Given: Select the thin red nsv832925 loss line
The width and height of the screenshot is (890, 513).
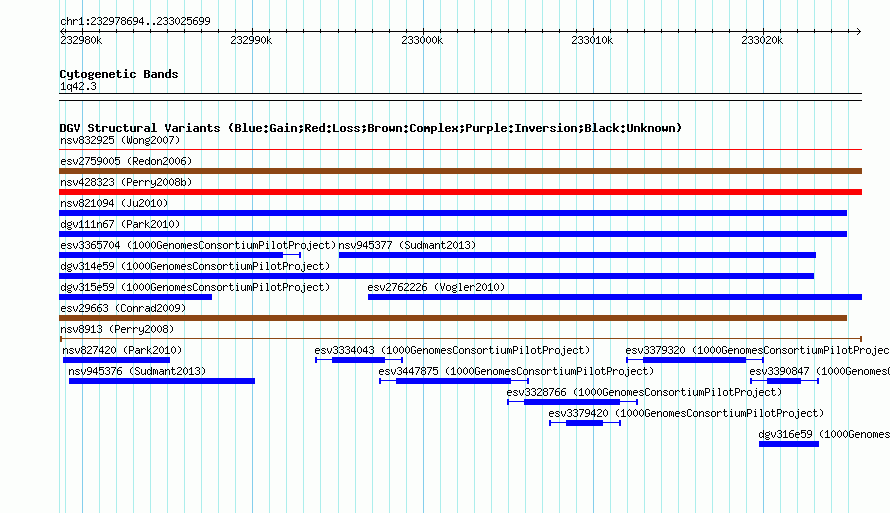Looking at the screenshot, I should pos(460,150).
